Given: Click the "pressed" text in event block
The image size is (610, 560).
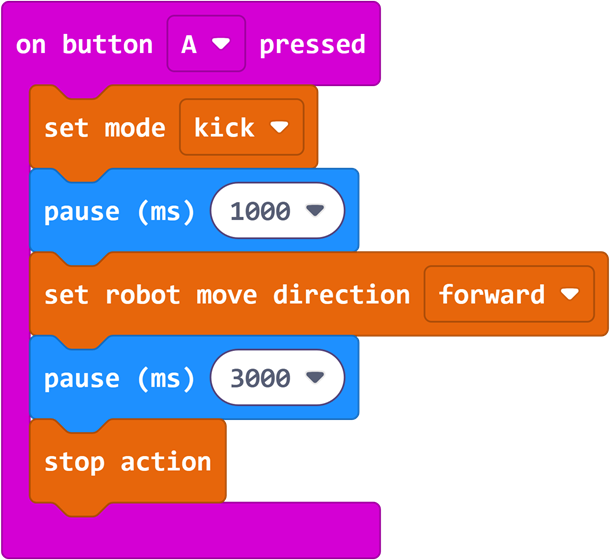Looking at the screenshot, I should tap(312, 45).
